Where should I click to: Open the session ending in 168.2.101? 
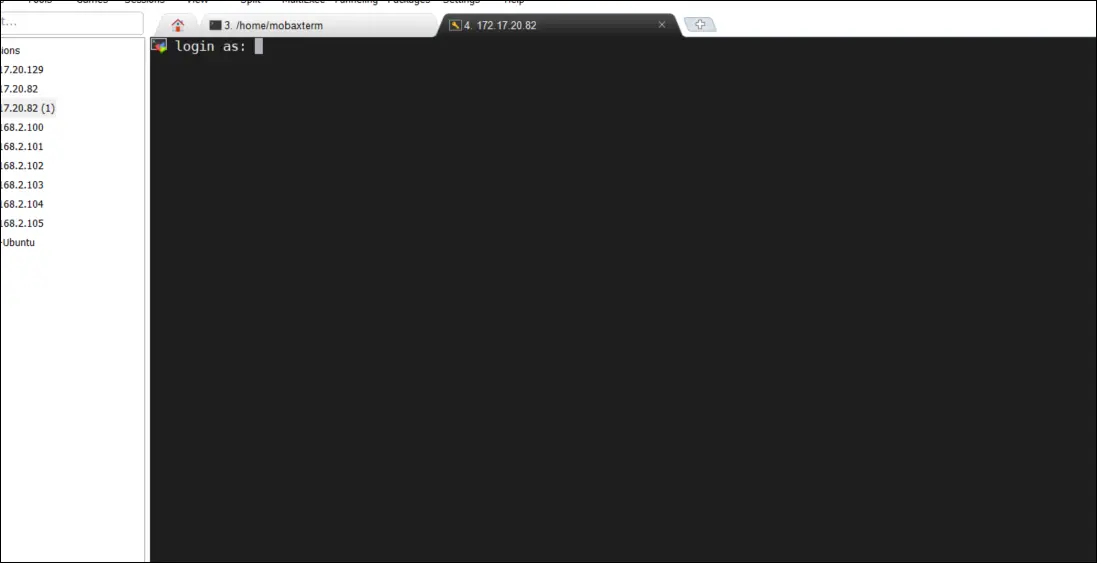(x=21, y=147)
